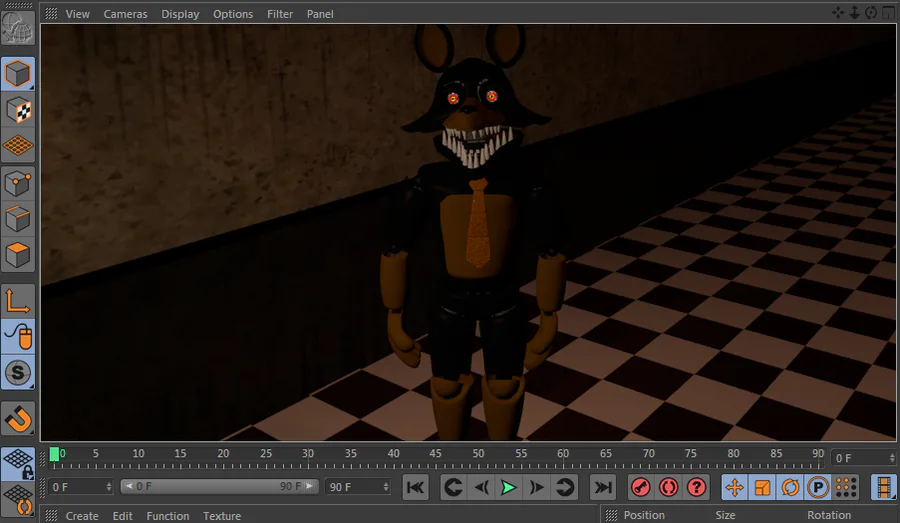The image size is (900, 523).
Task: Open the material manager Function menu
Action: (x=168, y=516)
